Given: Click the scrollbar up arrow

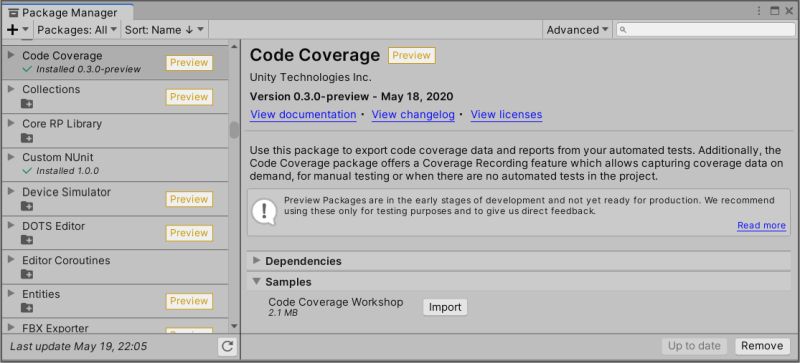Looking at the screenshot, I should tap(234, 46).
